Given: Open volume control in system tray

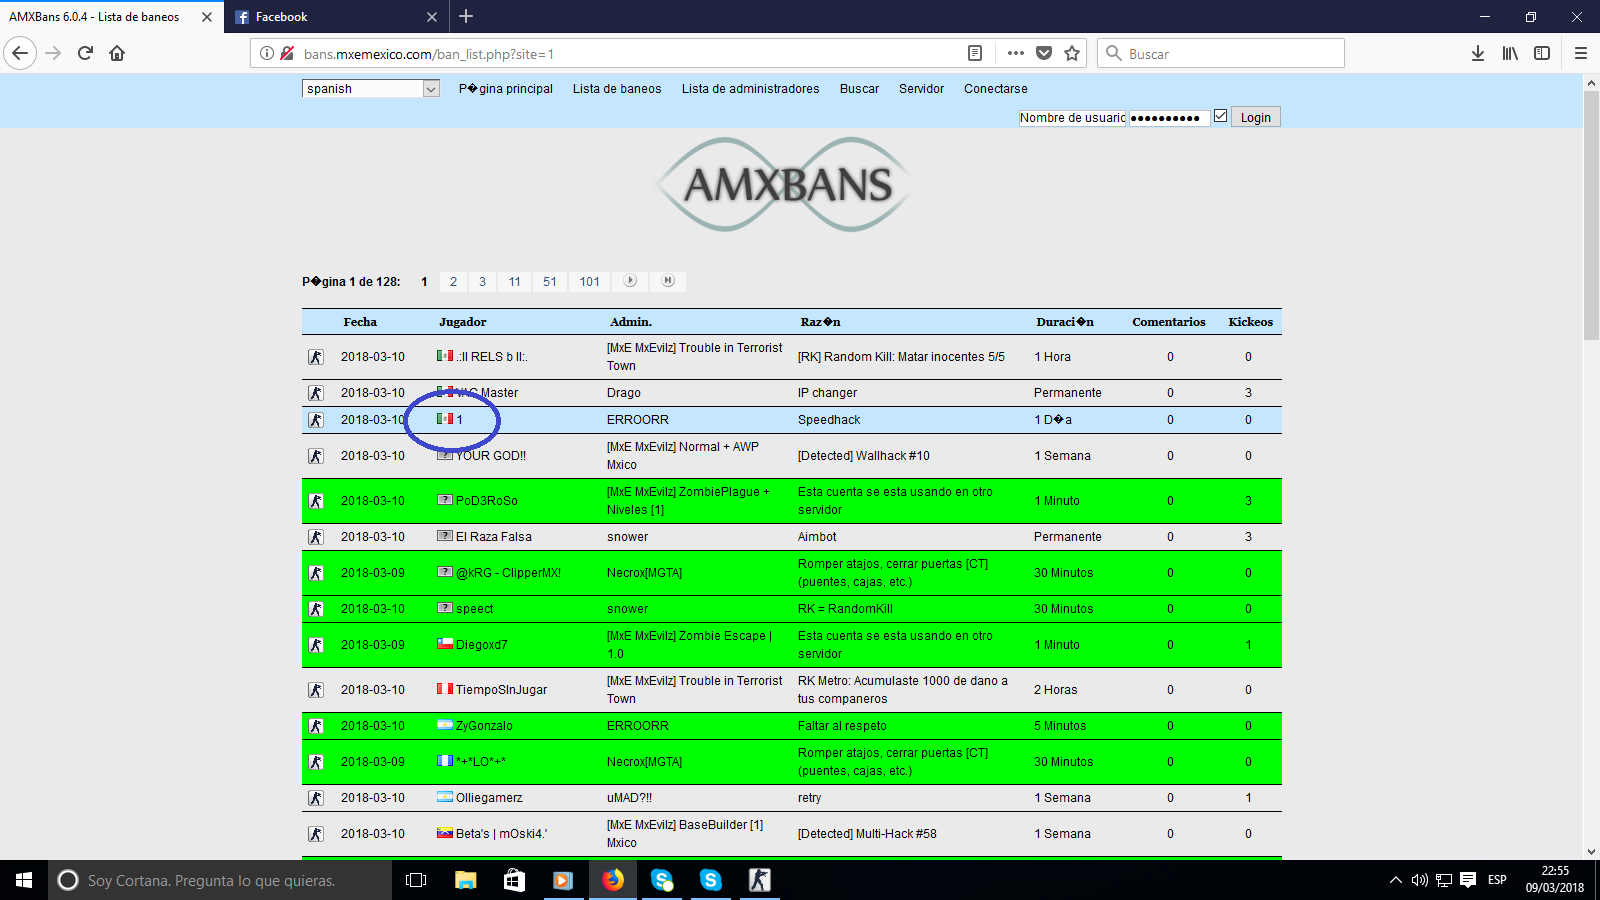Looking at the screenshot, I should click(1419, 880).
